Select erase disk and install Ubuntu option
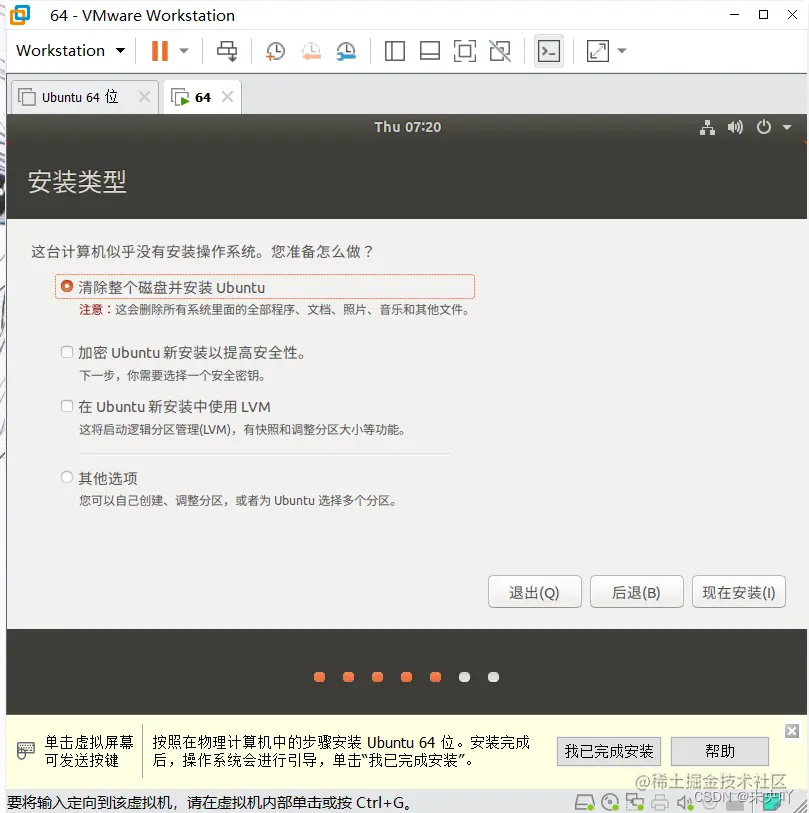This screenshot has width=809, height=813. tap(67, 286)
